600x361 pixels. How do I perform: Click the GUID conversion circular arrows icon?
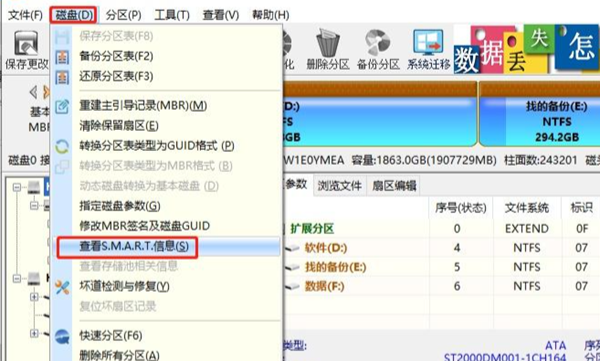(62, 146)
